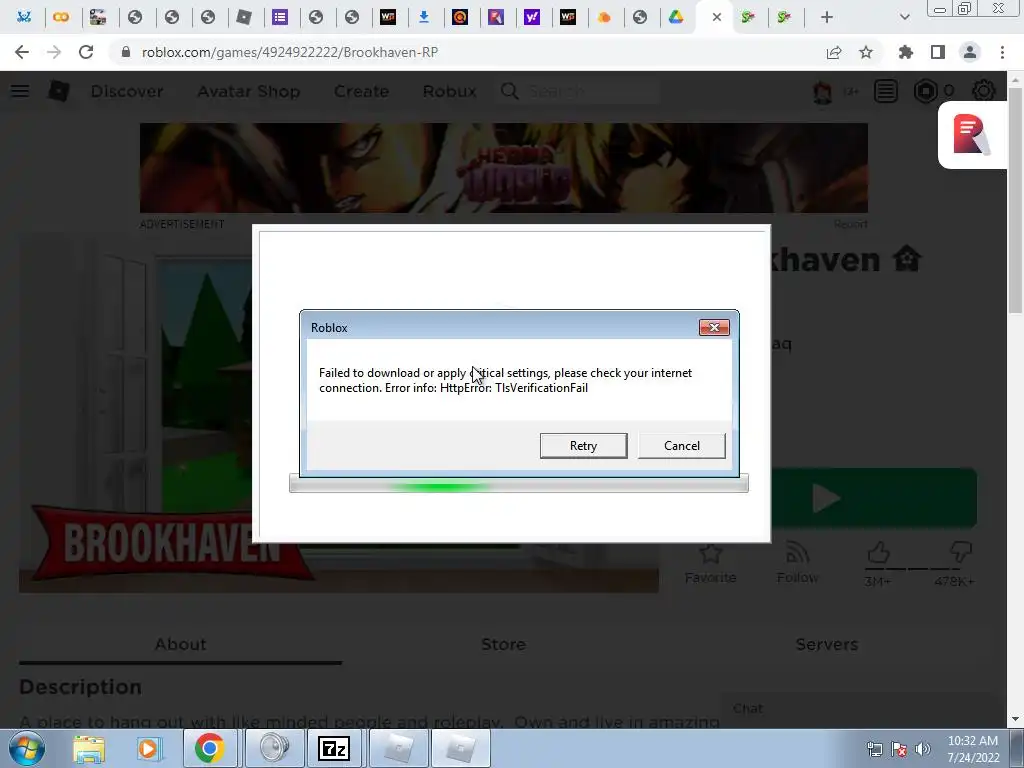Like the game with thumbs up
The width and height of the screenshot is (1024, 768).
point(878,554)
